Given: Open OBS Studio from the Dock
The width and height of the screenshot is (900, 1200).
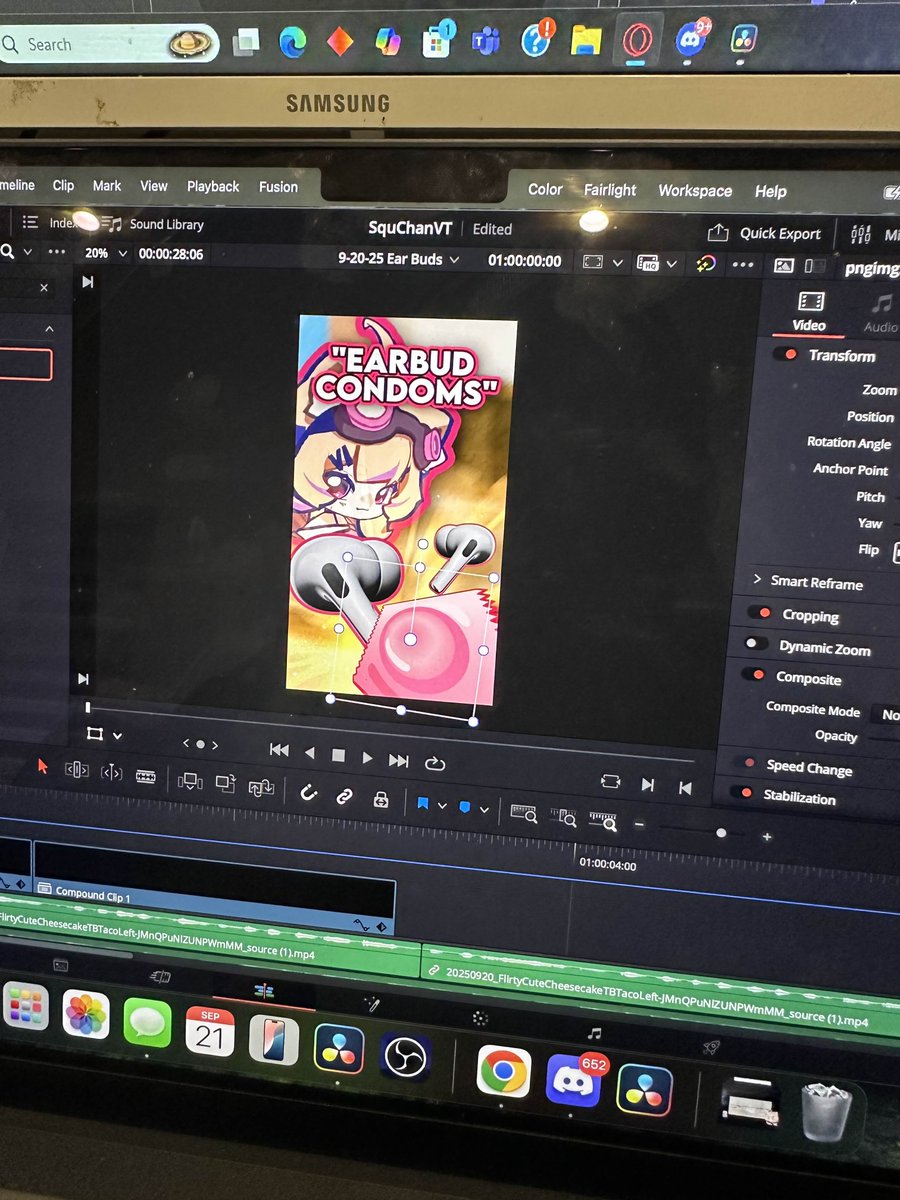Looking at the screenshot, I should coord(405,1058).
